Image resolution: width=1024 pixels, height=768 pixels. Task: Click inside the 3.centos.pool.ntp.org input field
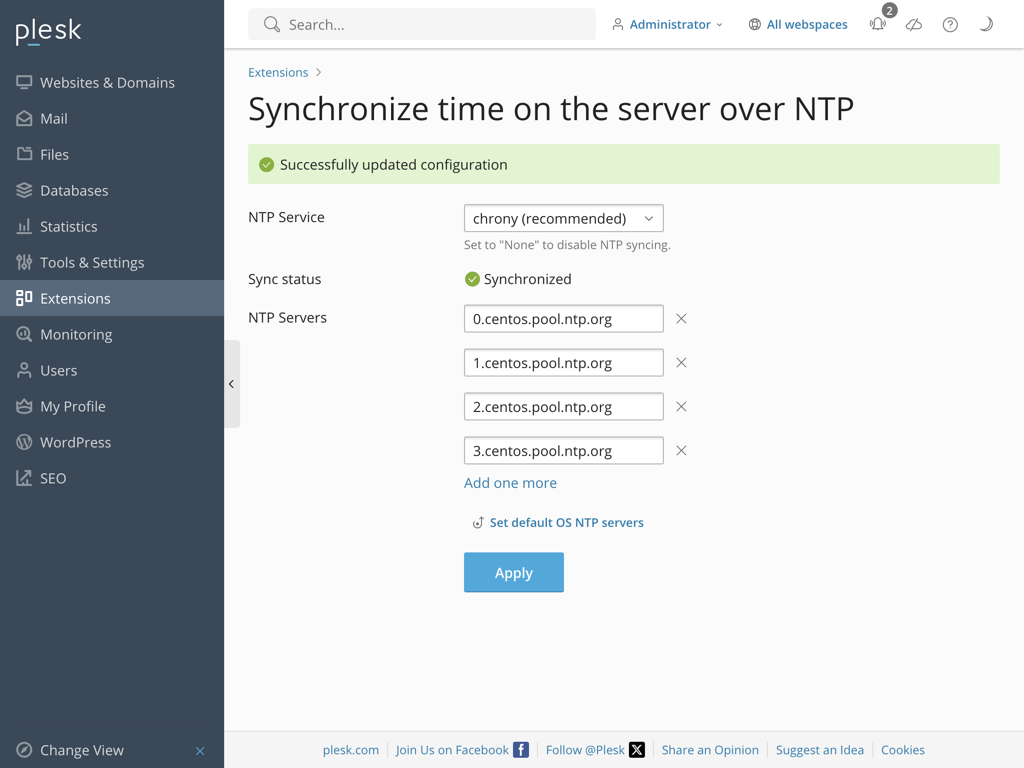563,450
